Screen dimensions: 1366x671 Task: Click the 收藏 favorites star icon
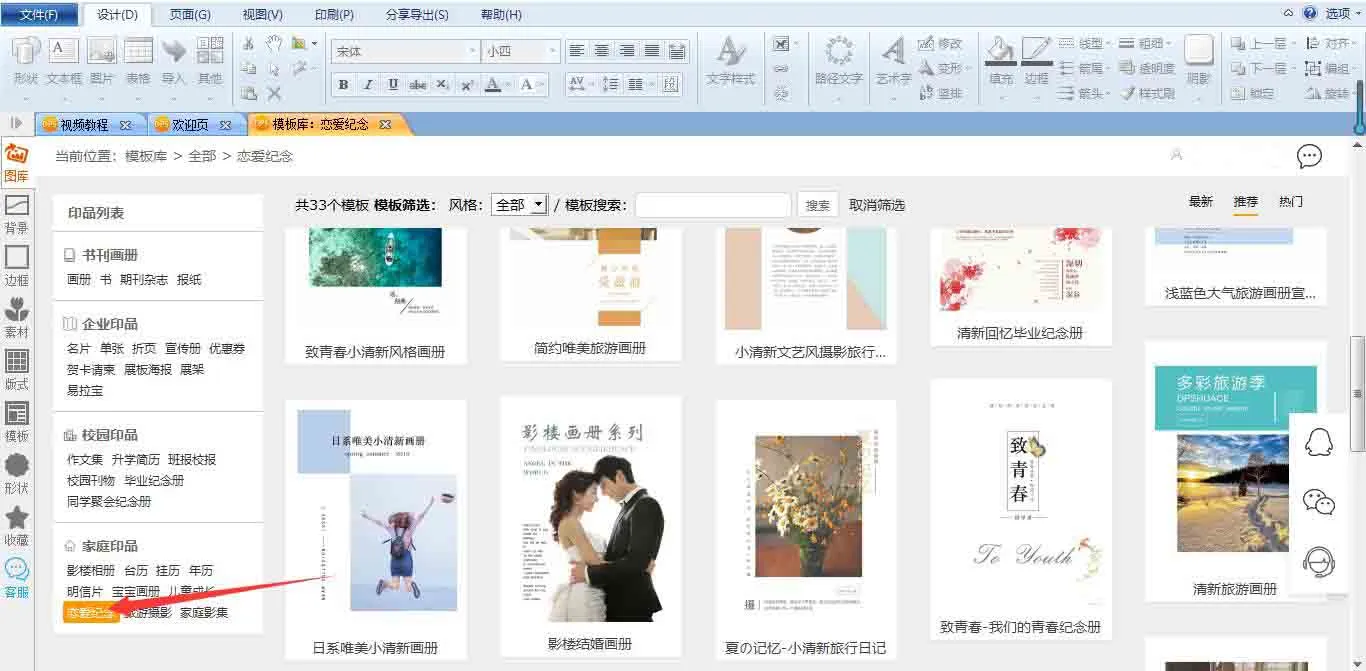(17, 525)
